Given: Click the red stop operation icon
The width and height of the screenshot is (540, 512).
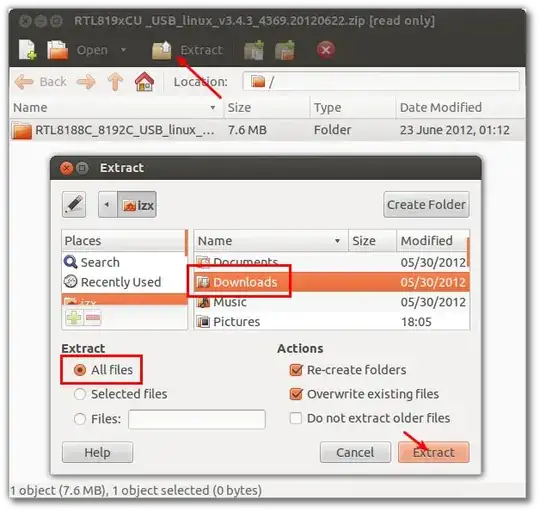Looking at the screenshot, I should 325,50.
